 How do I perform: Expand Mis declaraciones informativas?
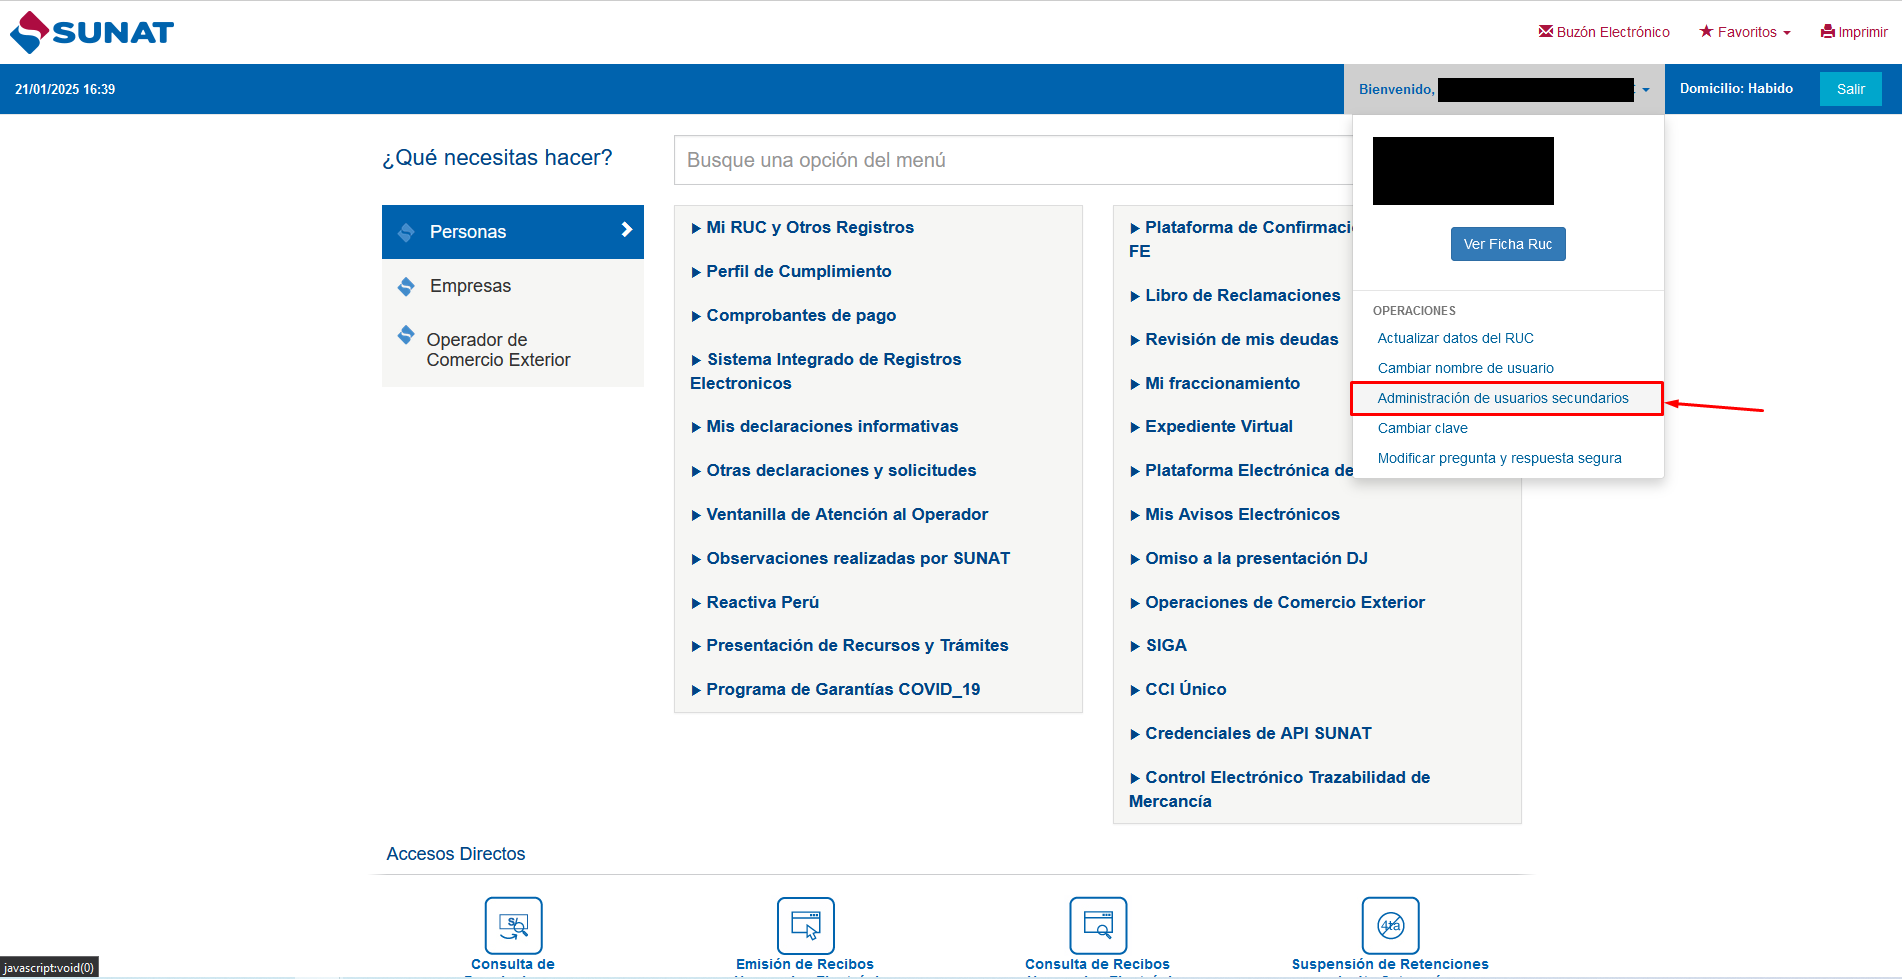coord(824,427)
